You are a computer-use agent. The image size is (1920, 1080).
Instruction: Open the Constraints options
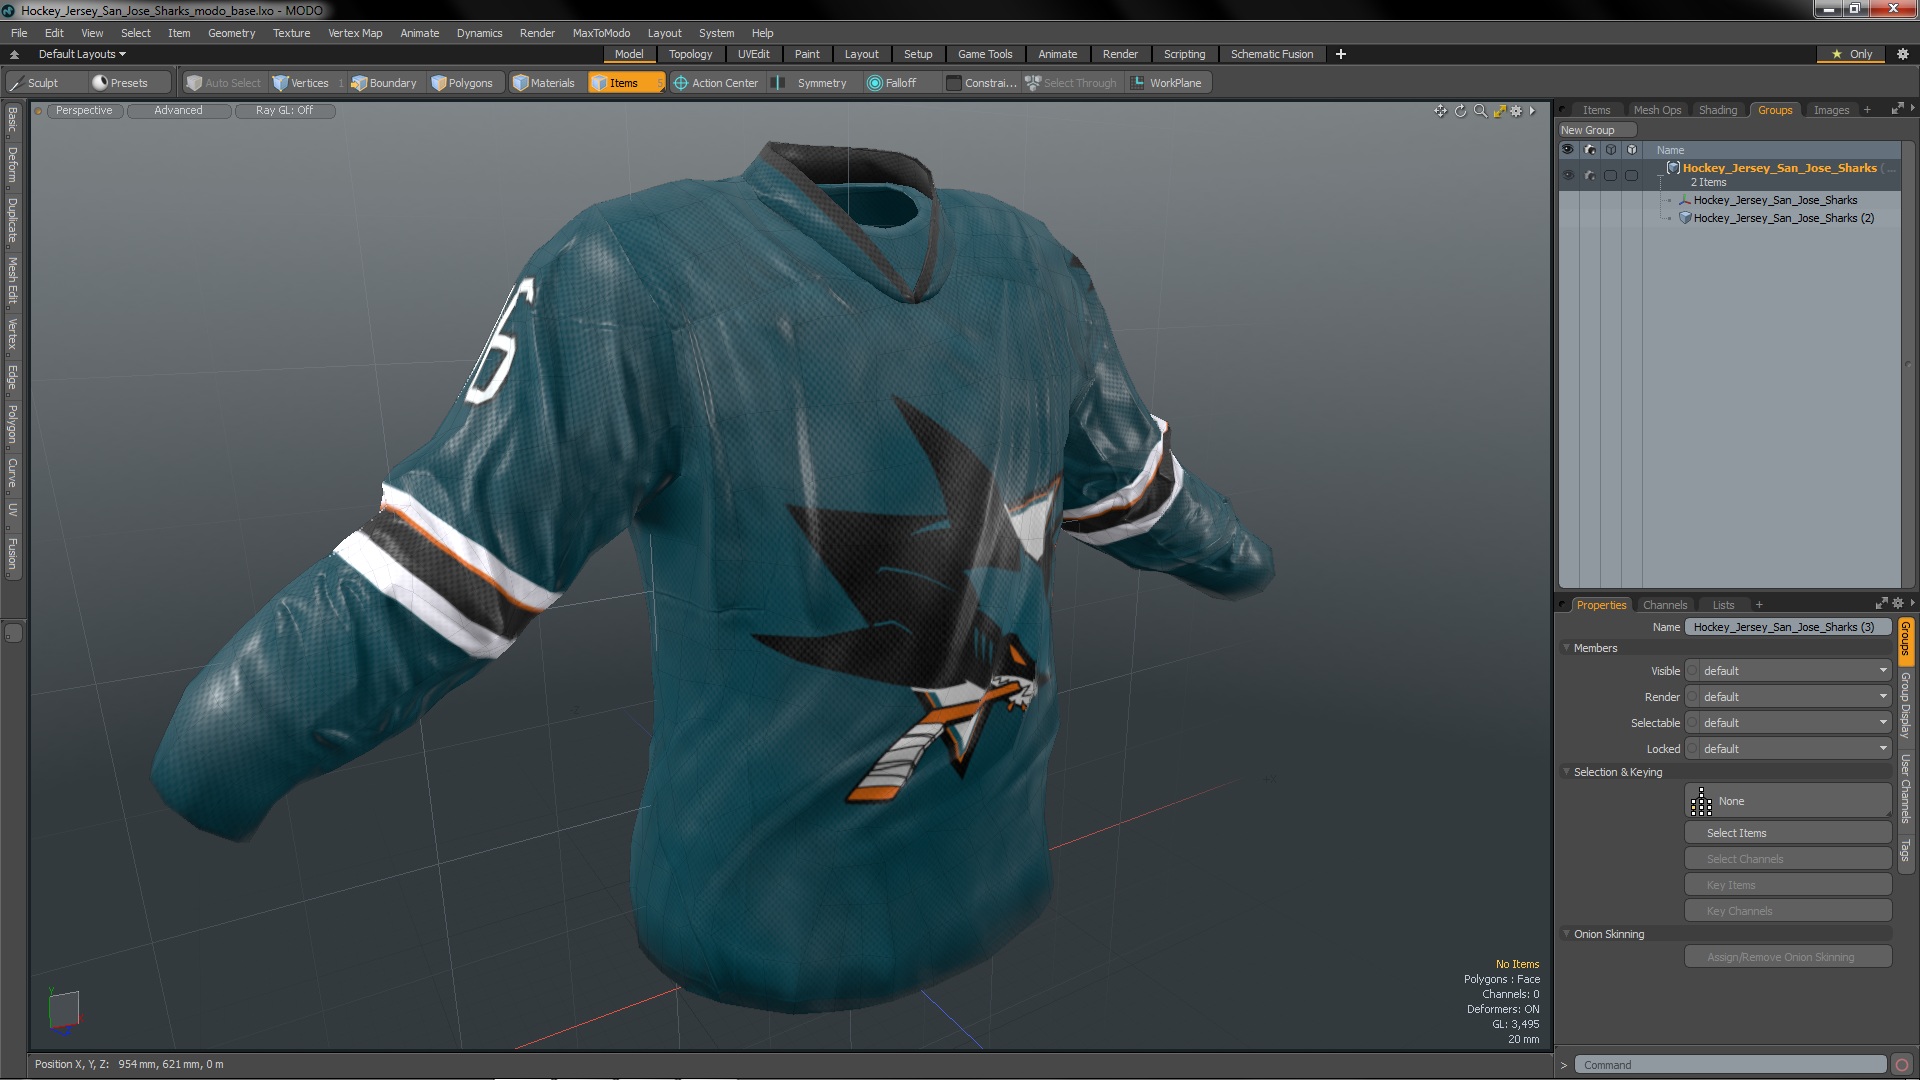click(982, 83)
